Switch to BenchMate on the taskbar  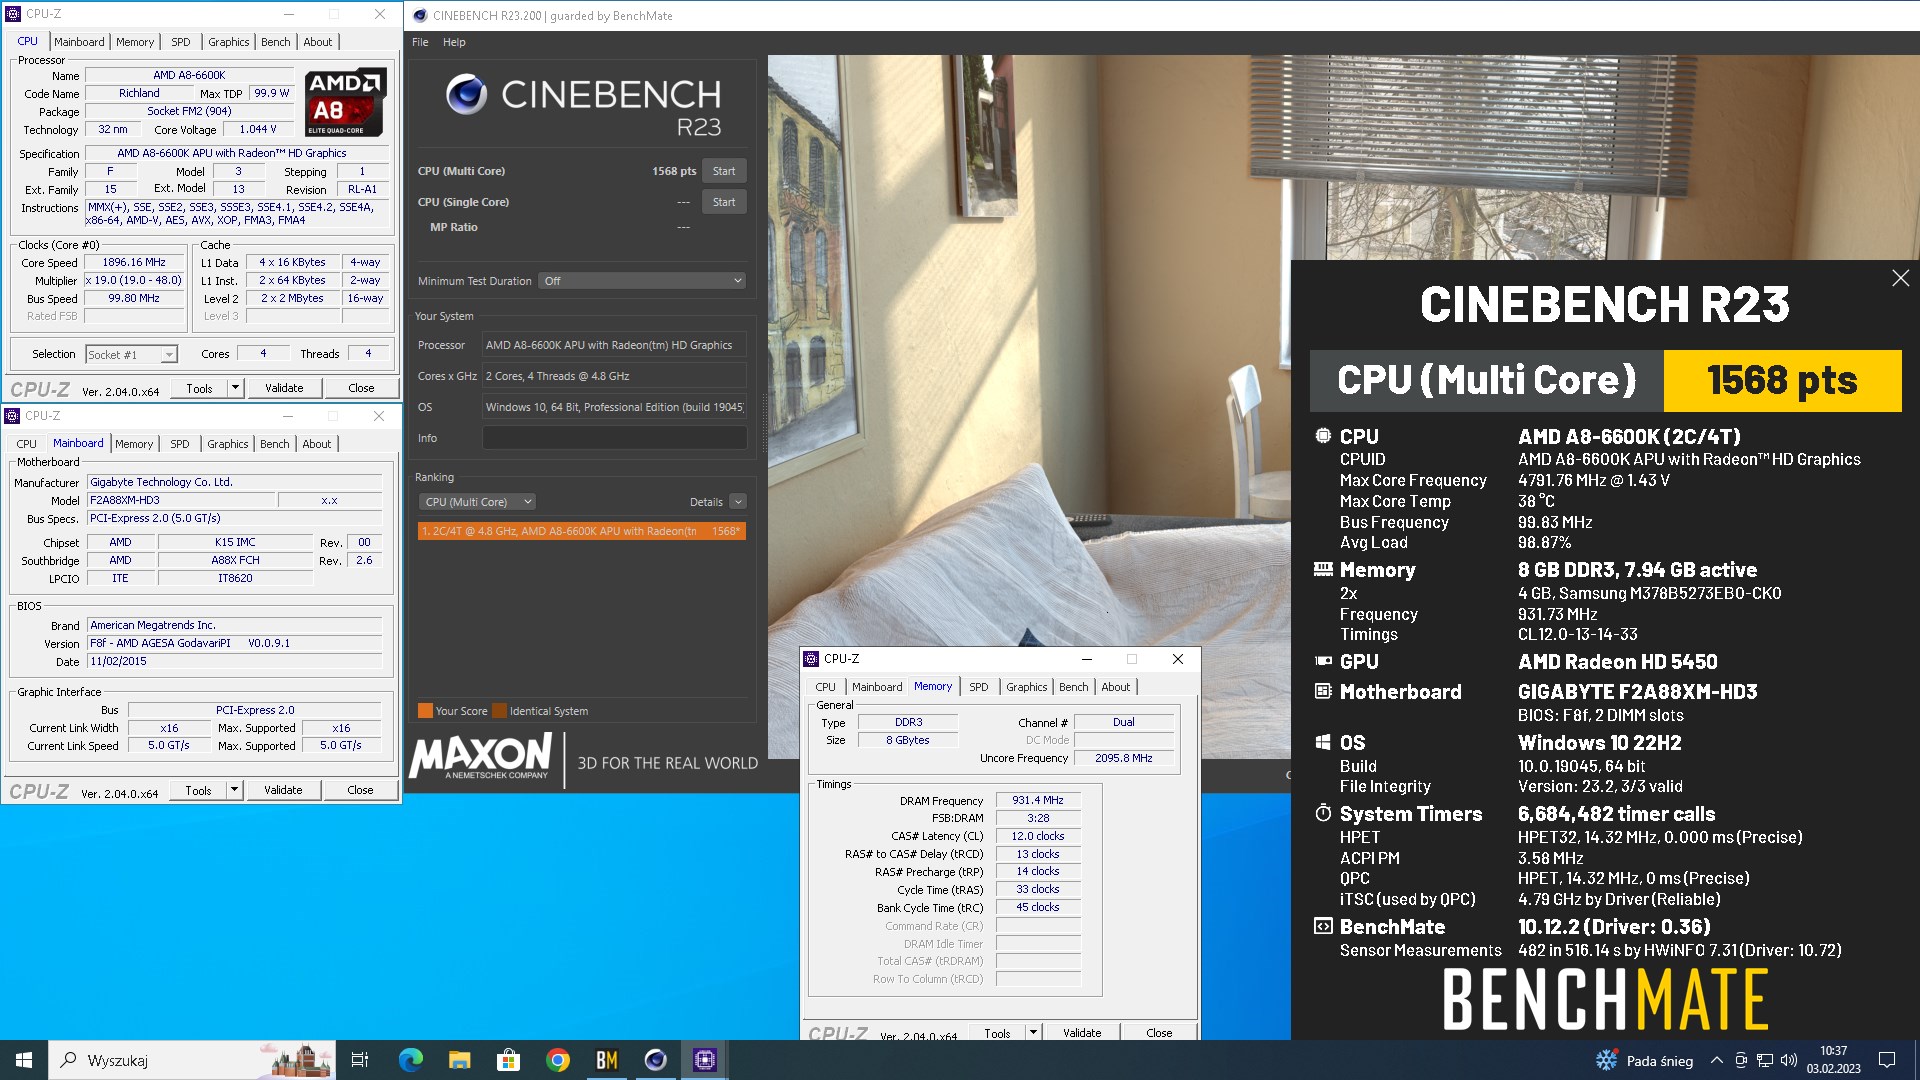607,1060
